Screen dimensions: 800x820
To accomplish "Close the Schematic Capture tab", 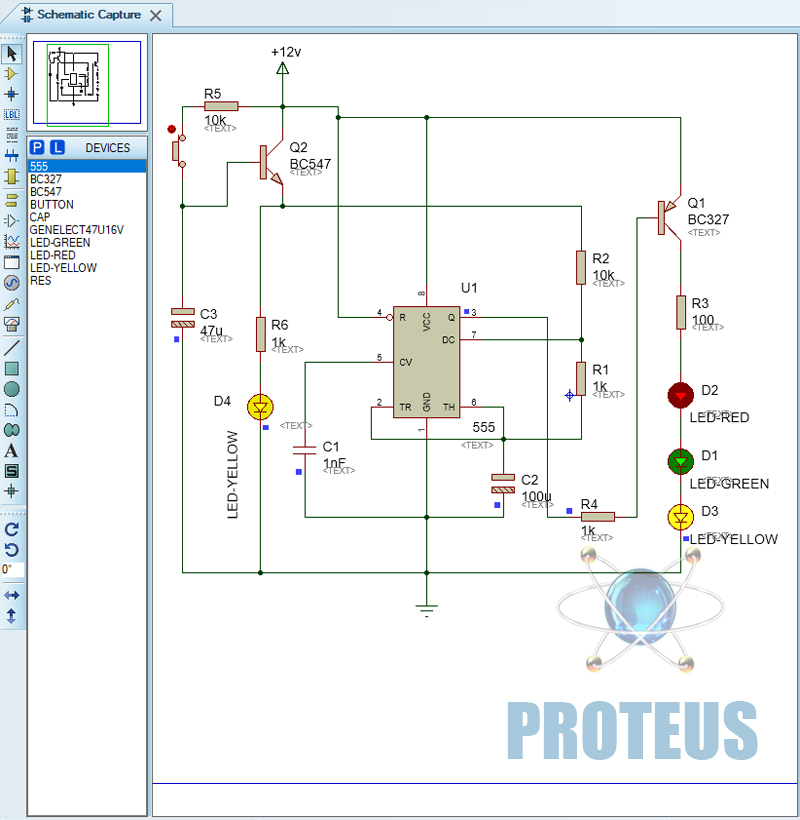I will (x=155, y=16).
